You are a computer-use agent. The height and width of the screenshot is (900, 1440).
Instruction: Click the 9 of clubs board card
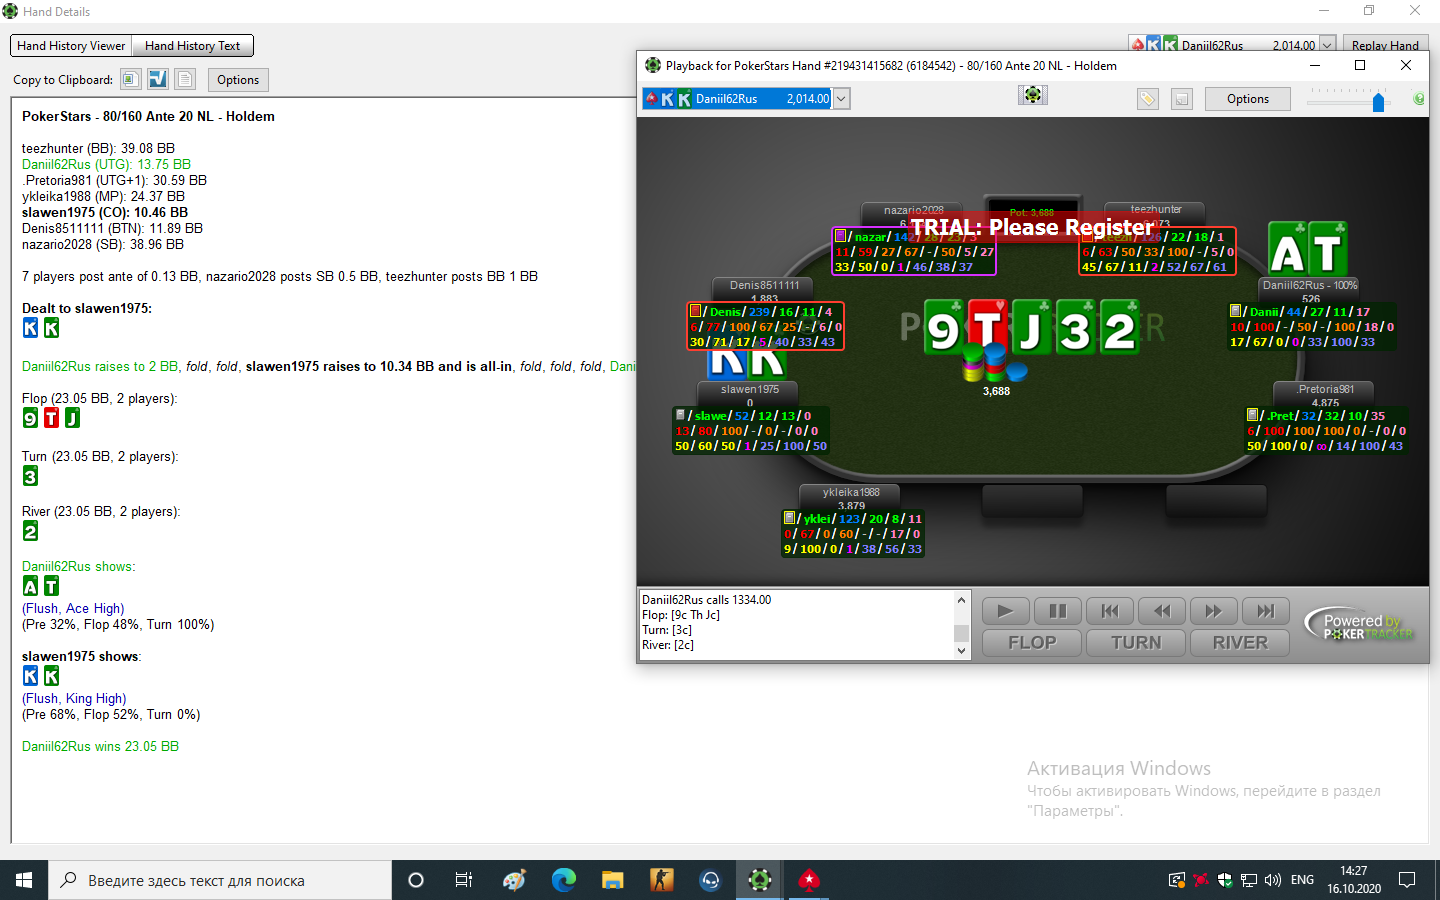point(945,327)
